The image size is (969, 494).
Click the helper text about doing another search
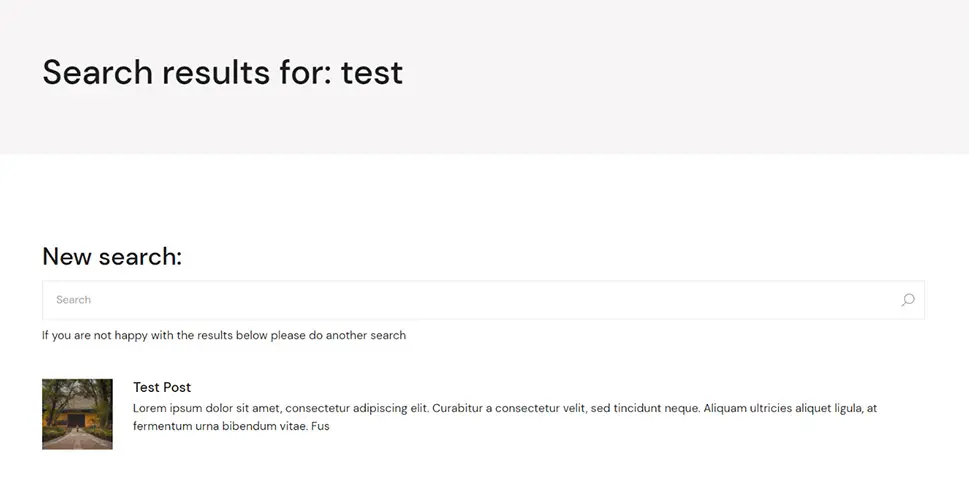224,335
